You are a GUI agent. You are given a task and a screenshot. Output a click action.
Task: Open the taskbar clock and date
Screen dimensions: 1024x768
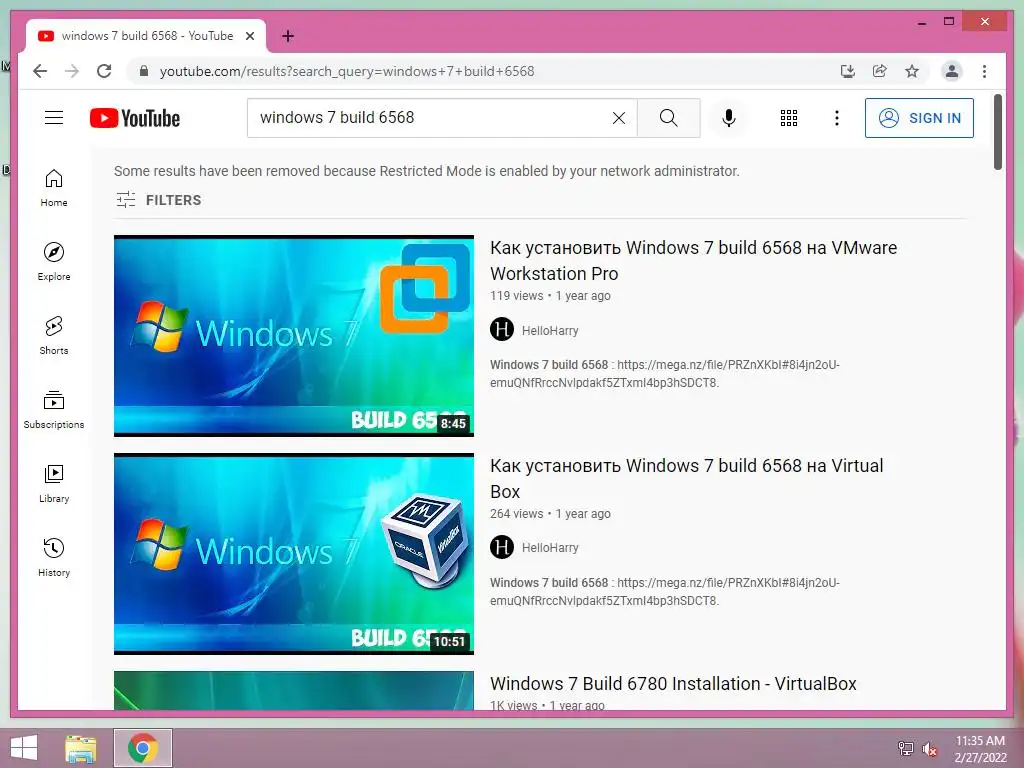tap(980, 749)
